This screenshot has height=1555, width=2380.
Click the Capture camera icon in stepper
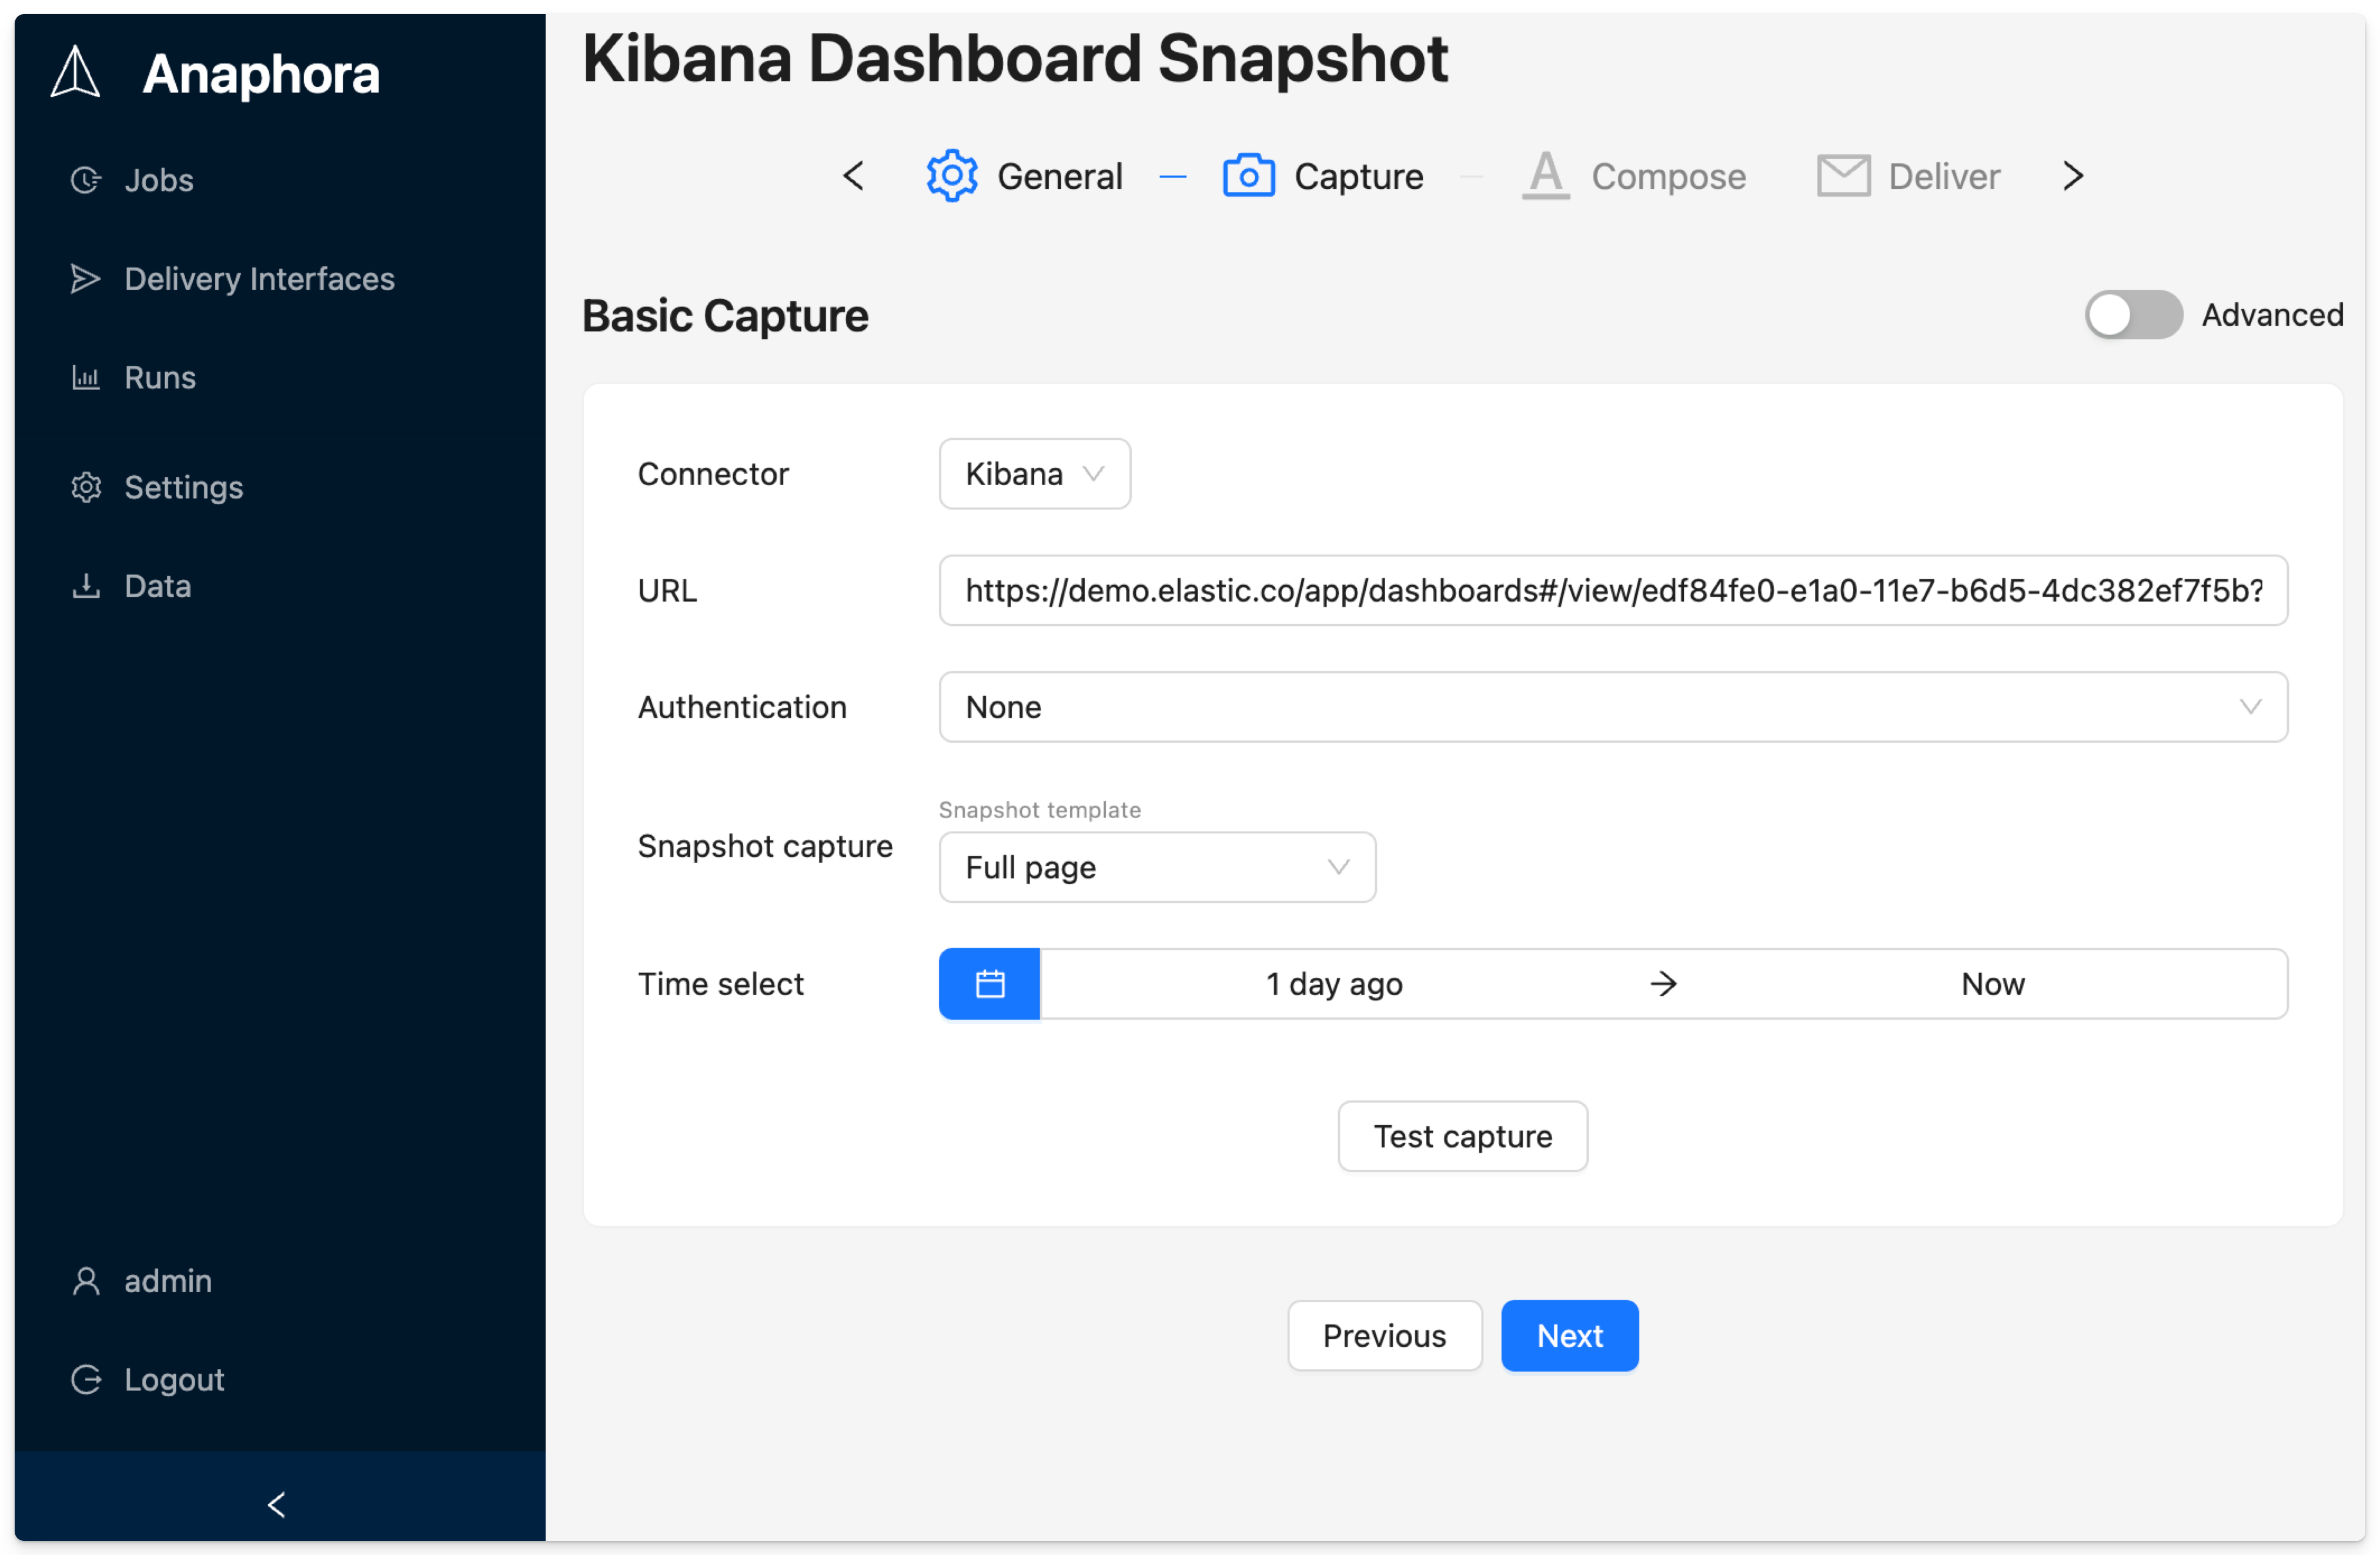click(1248, 175)
